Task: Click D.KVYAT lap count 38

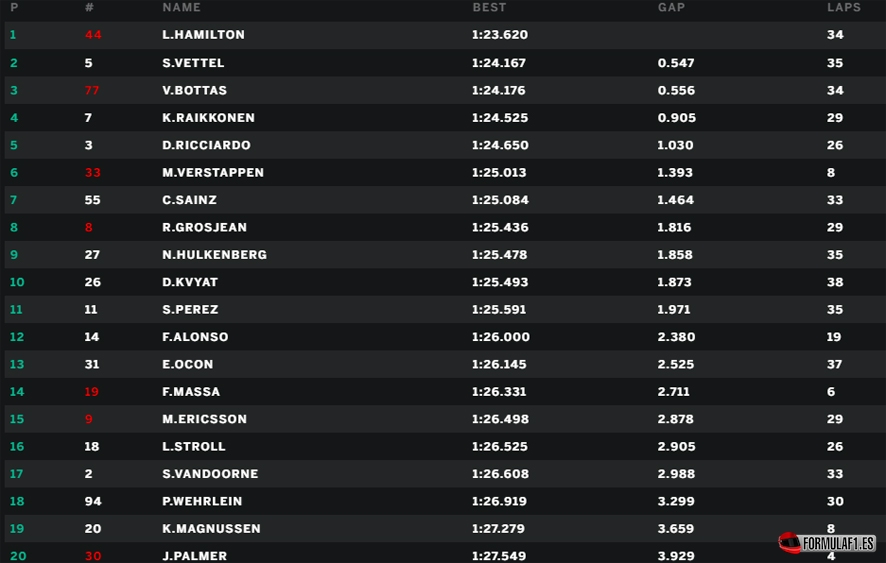Action: 835,282
